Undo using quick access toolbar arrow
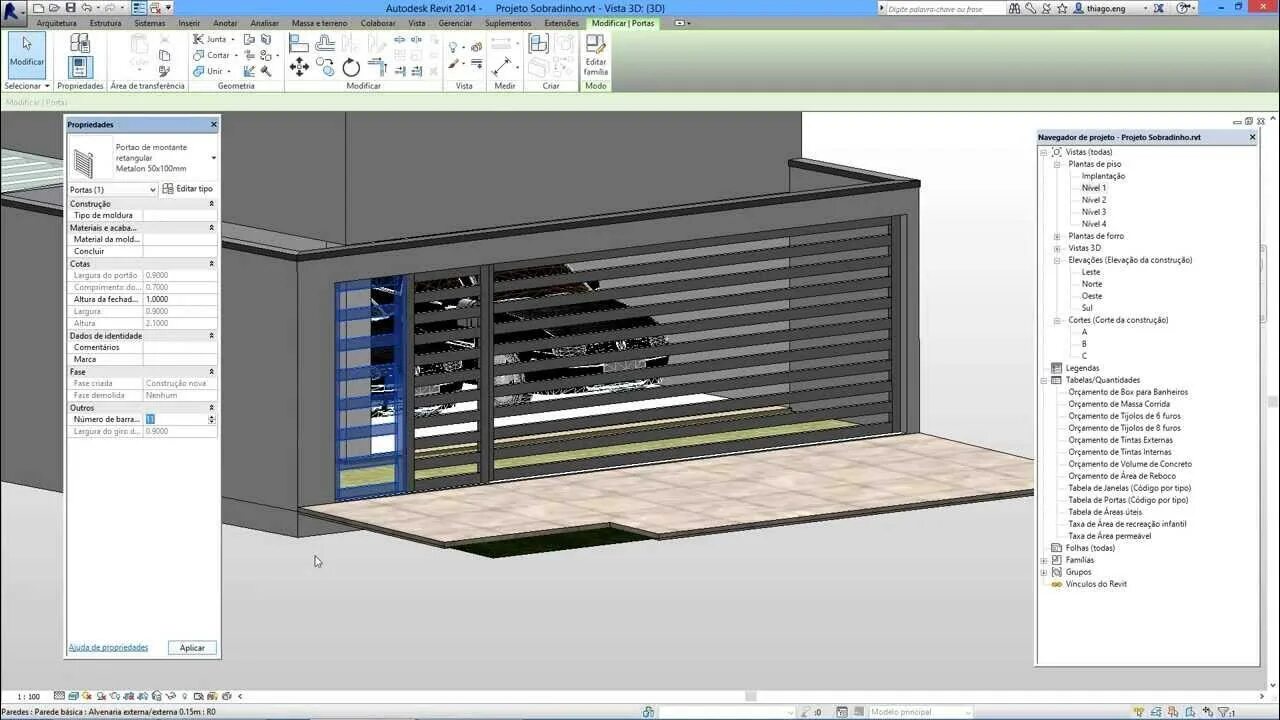 tap(88, 8)
